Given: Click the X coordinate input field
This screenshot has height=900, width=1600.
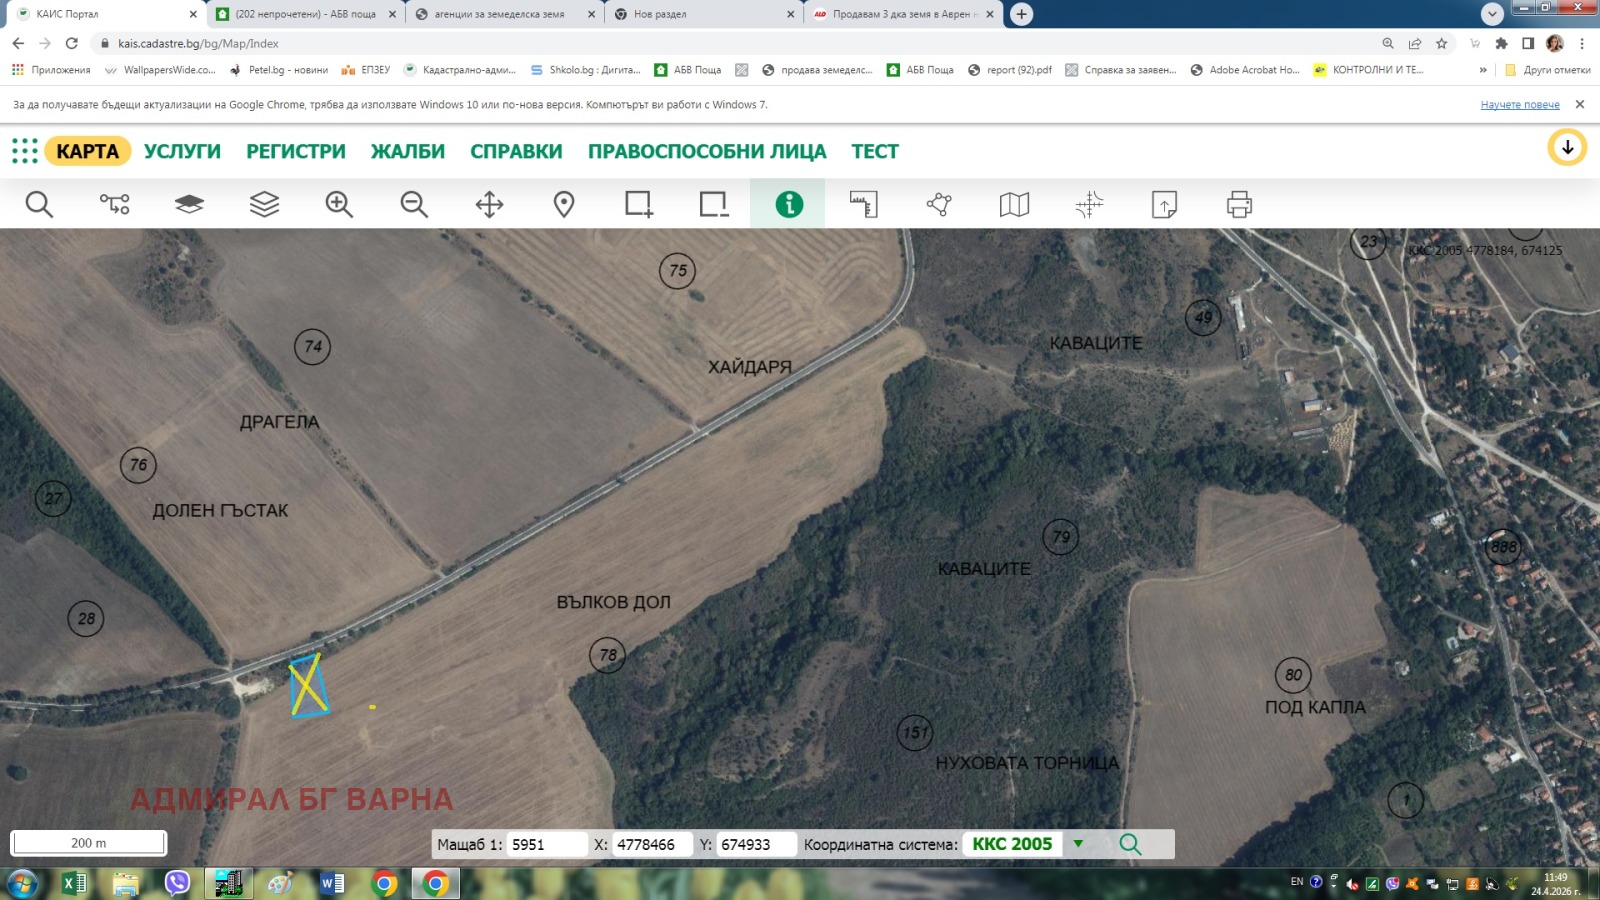Looking at the screenshot, I should point(652,844).
